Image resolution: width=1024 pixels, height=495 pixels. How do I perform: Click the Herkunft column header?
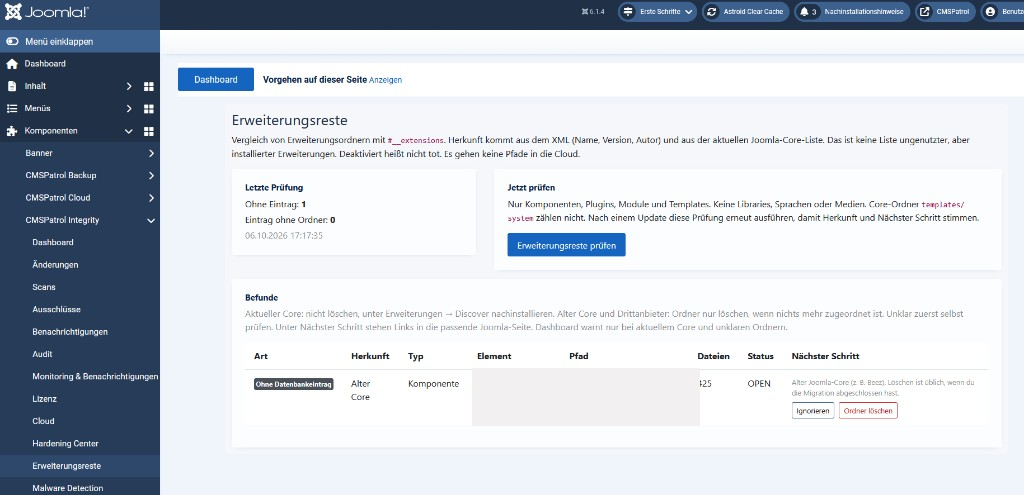click(370, 357)
